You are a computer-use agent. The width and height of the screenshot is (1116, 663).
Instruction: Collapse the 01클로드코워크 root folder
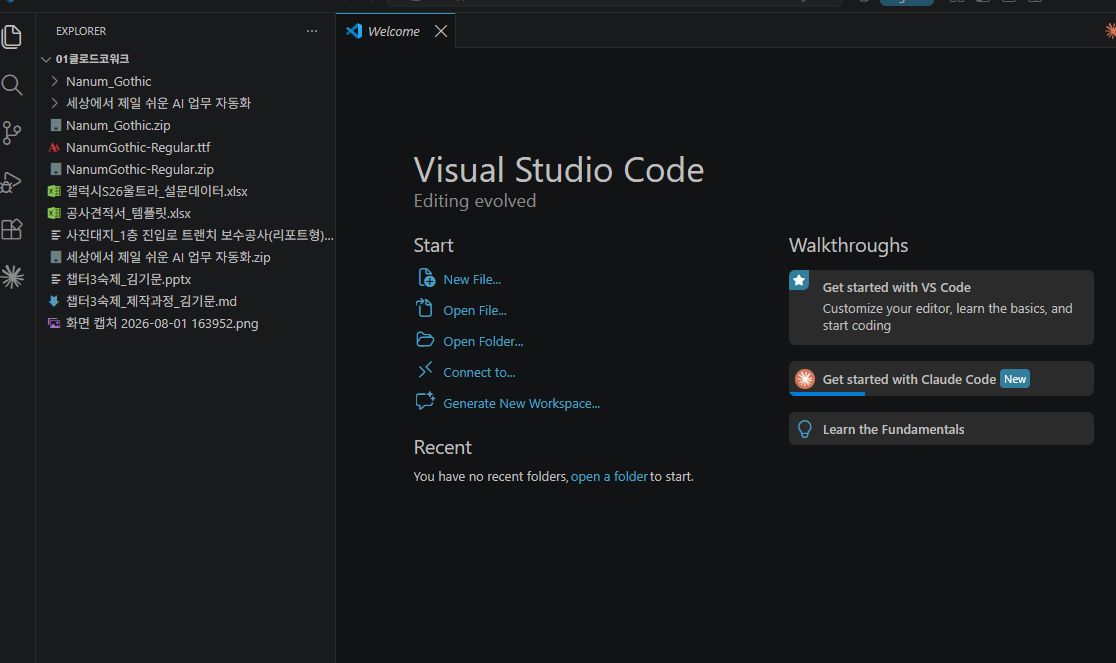[x=185, y=58]
